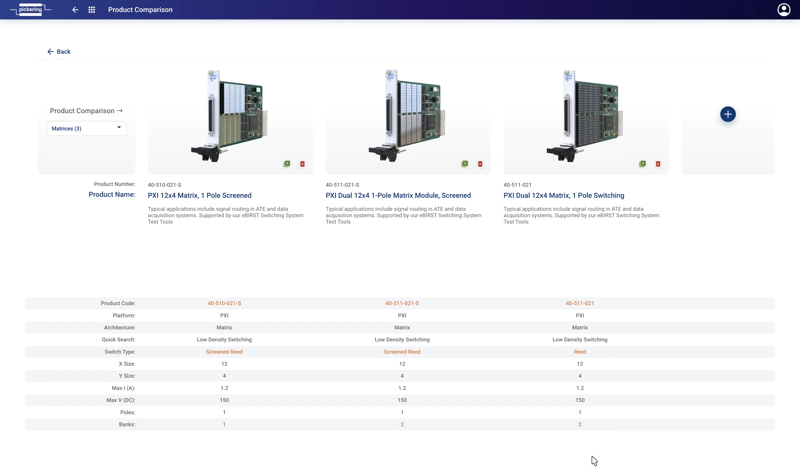Click the Quick Search row label

point(118,339)
